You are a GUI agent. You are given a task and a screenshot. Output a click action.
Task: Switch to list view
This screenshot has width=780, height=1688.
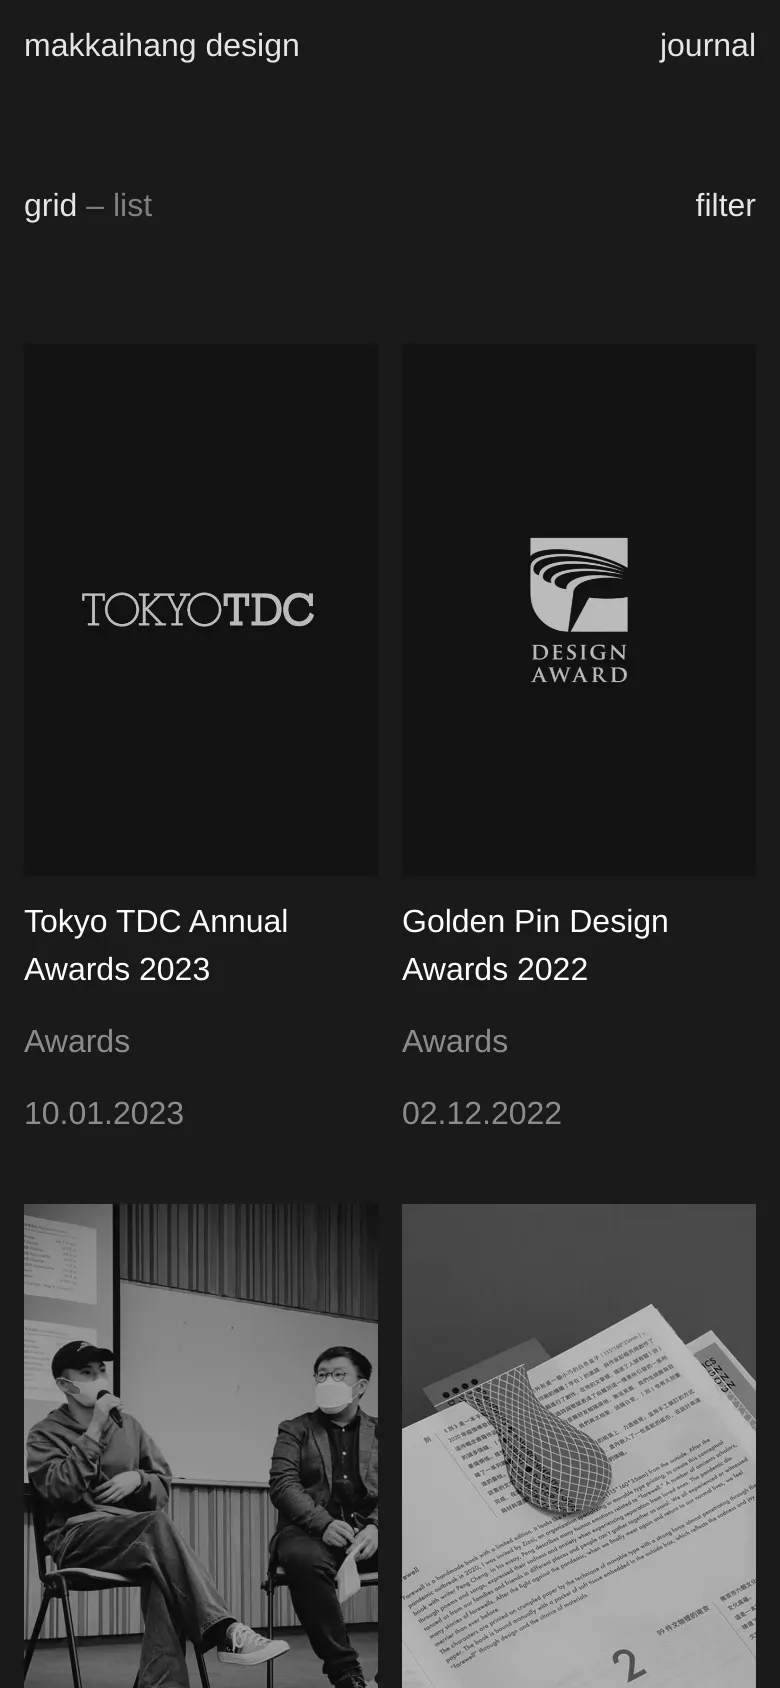pyautogui.click(x=132, y=206)
